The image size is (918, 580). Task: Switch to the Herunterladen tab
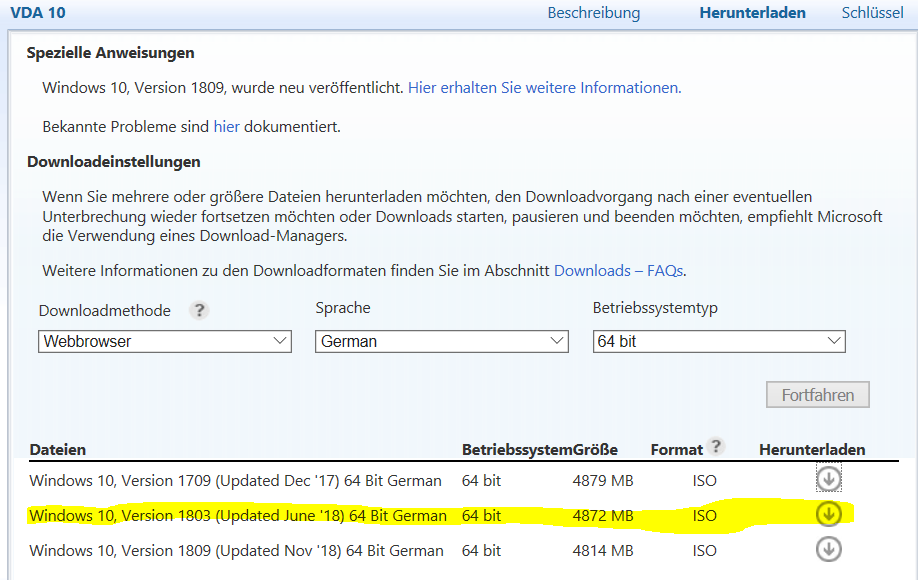[x=752, y=13]
